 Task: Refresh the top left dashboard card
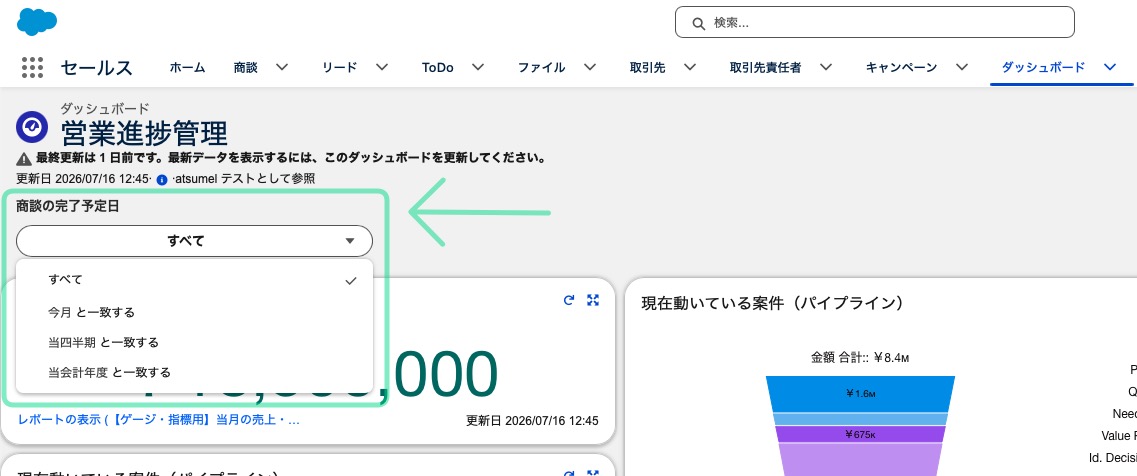pos(568,300)
